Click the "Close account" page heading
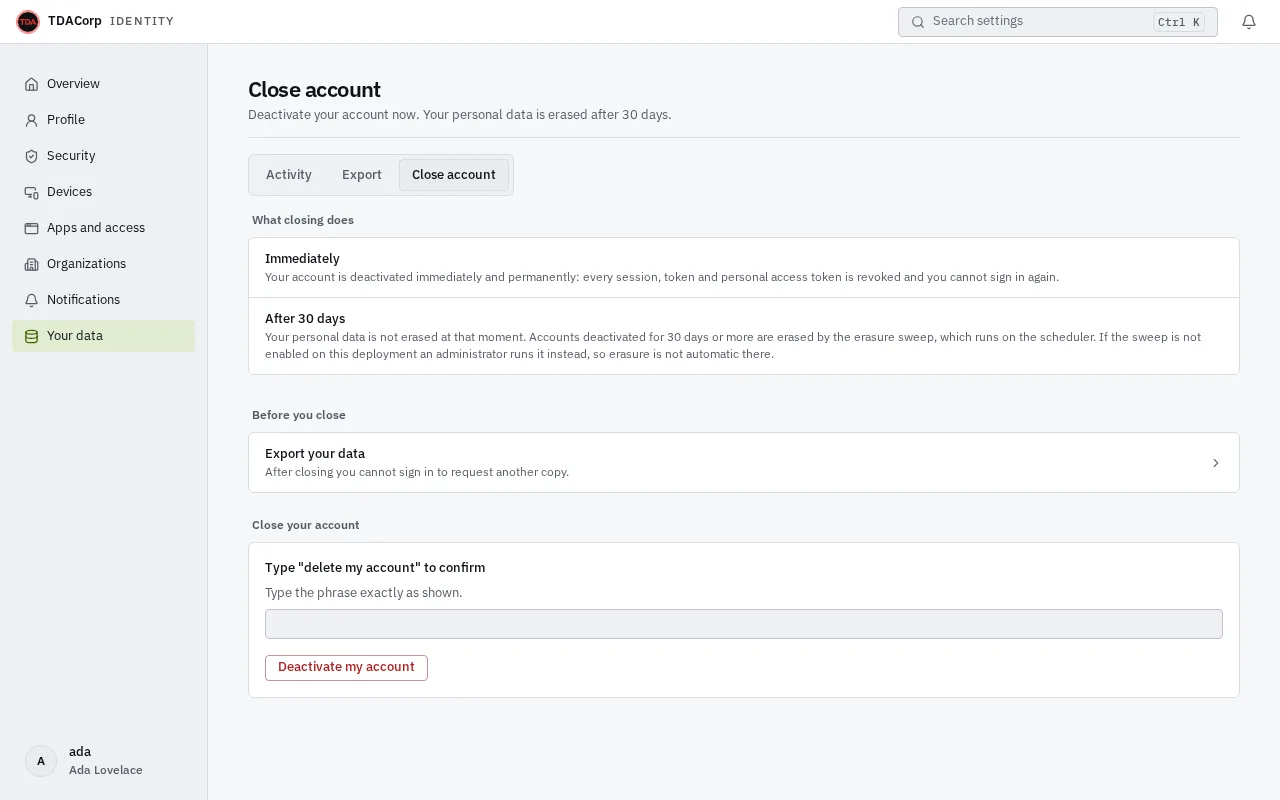This screenshot has height=800, width=1280. 314,90
